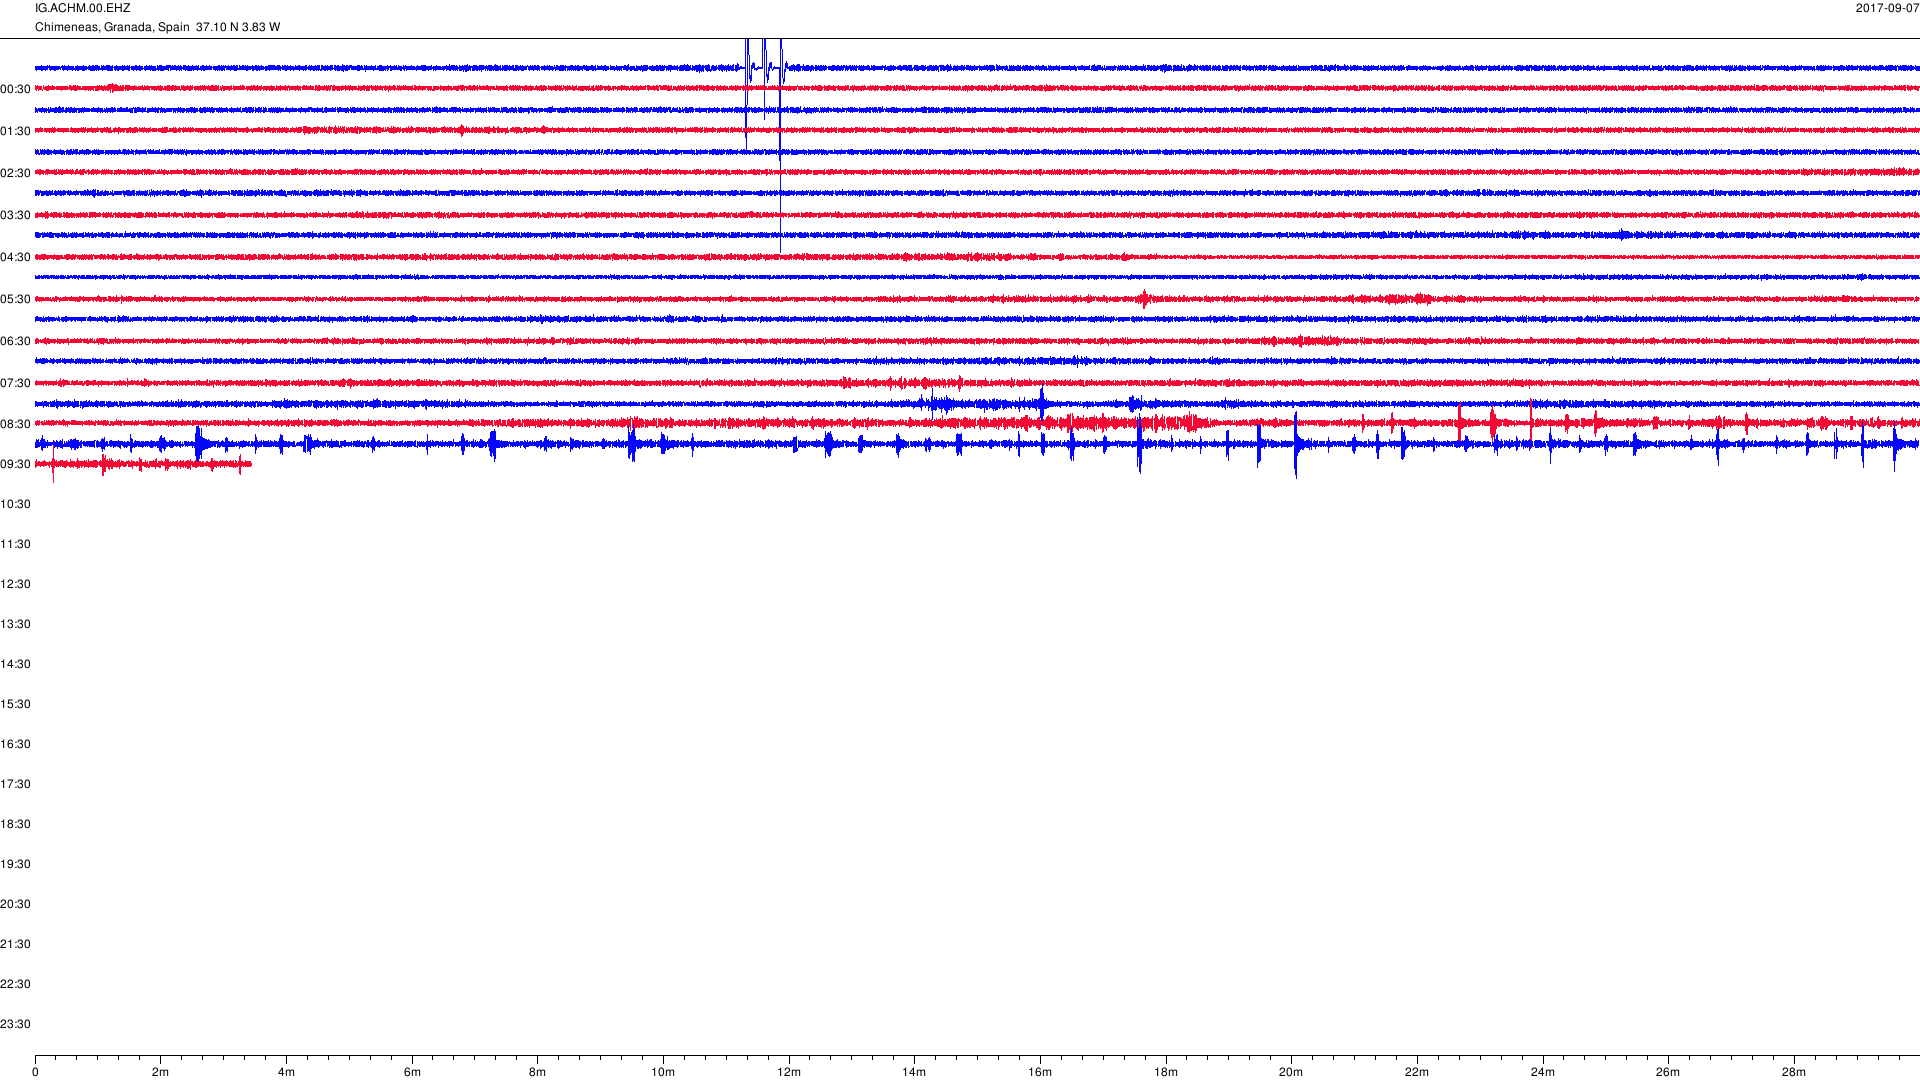
Task: Select the 04:30 time label
Action: click(x=15, y=257)
